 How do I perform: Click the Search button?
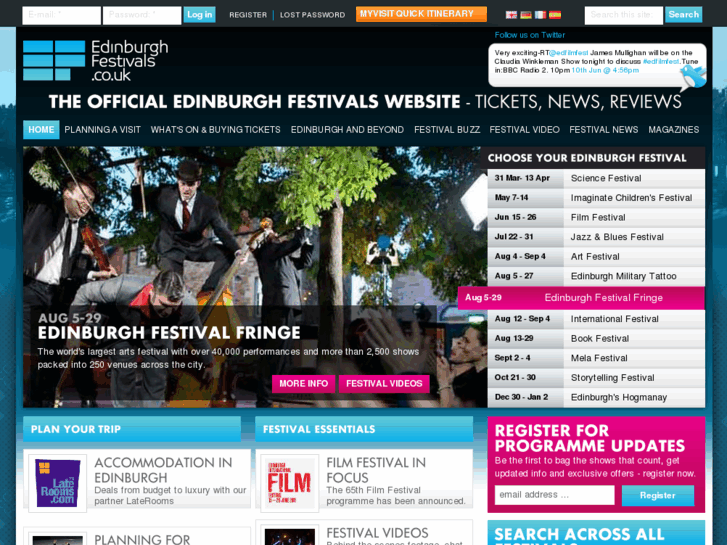coord(684,15)
